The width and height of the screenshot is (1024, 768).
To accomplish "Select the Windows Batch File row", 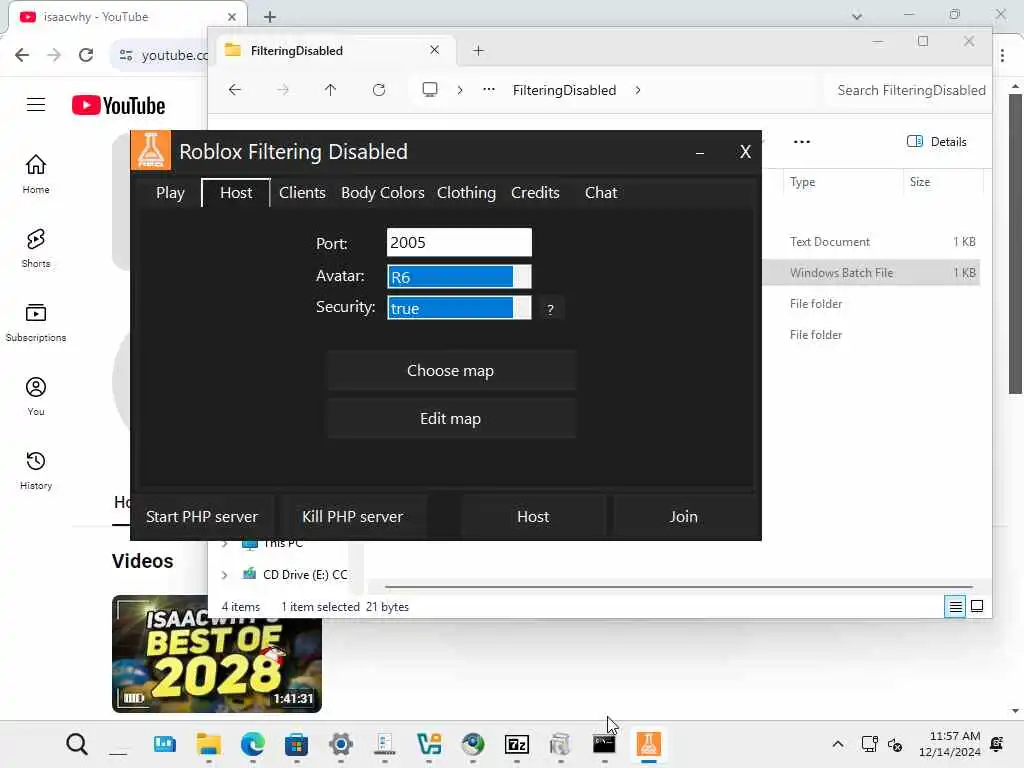I will (x=872, y=272).
